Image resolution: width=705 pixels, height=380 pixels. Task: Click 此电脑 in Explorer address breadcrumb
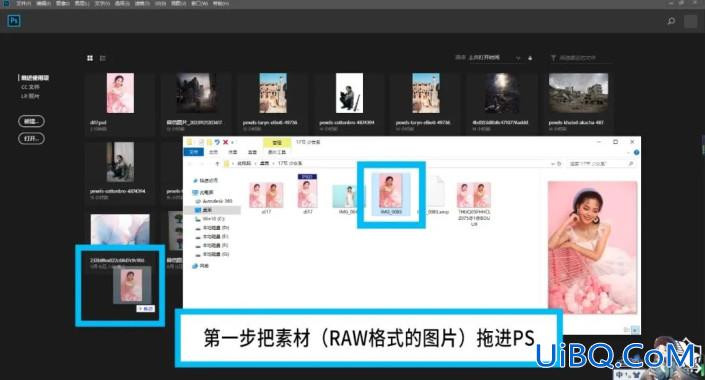(244, 163)
